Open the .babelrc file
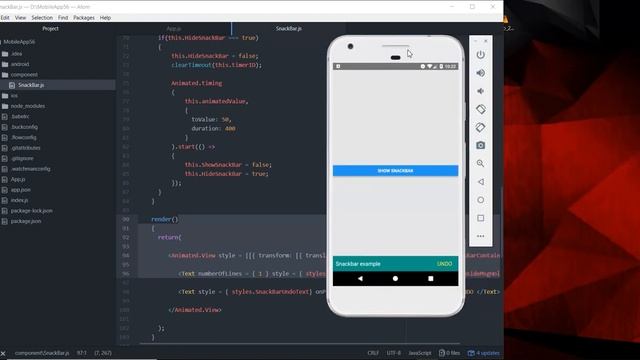The image size is (640, 360). tap(20, 116)
